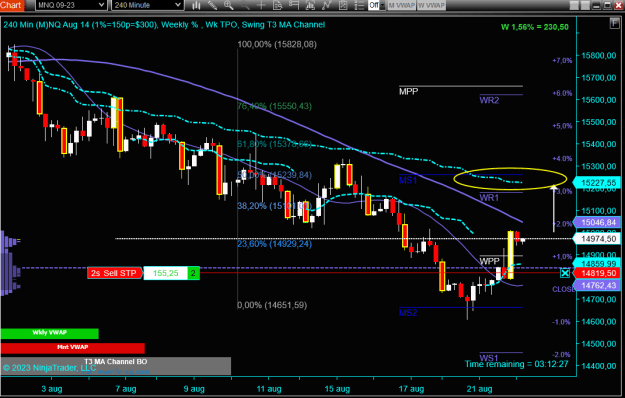Click the 15227,55 cyan price marker

pyautogui.click(x=597, y=183)
